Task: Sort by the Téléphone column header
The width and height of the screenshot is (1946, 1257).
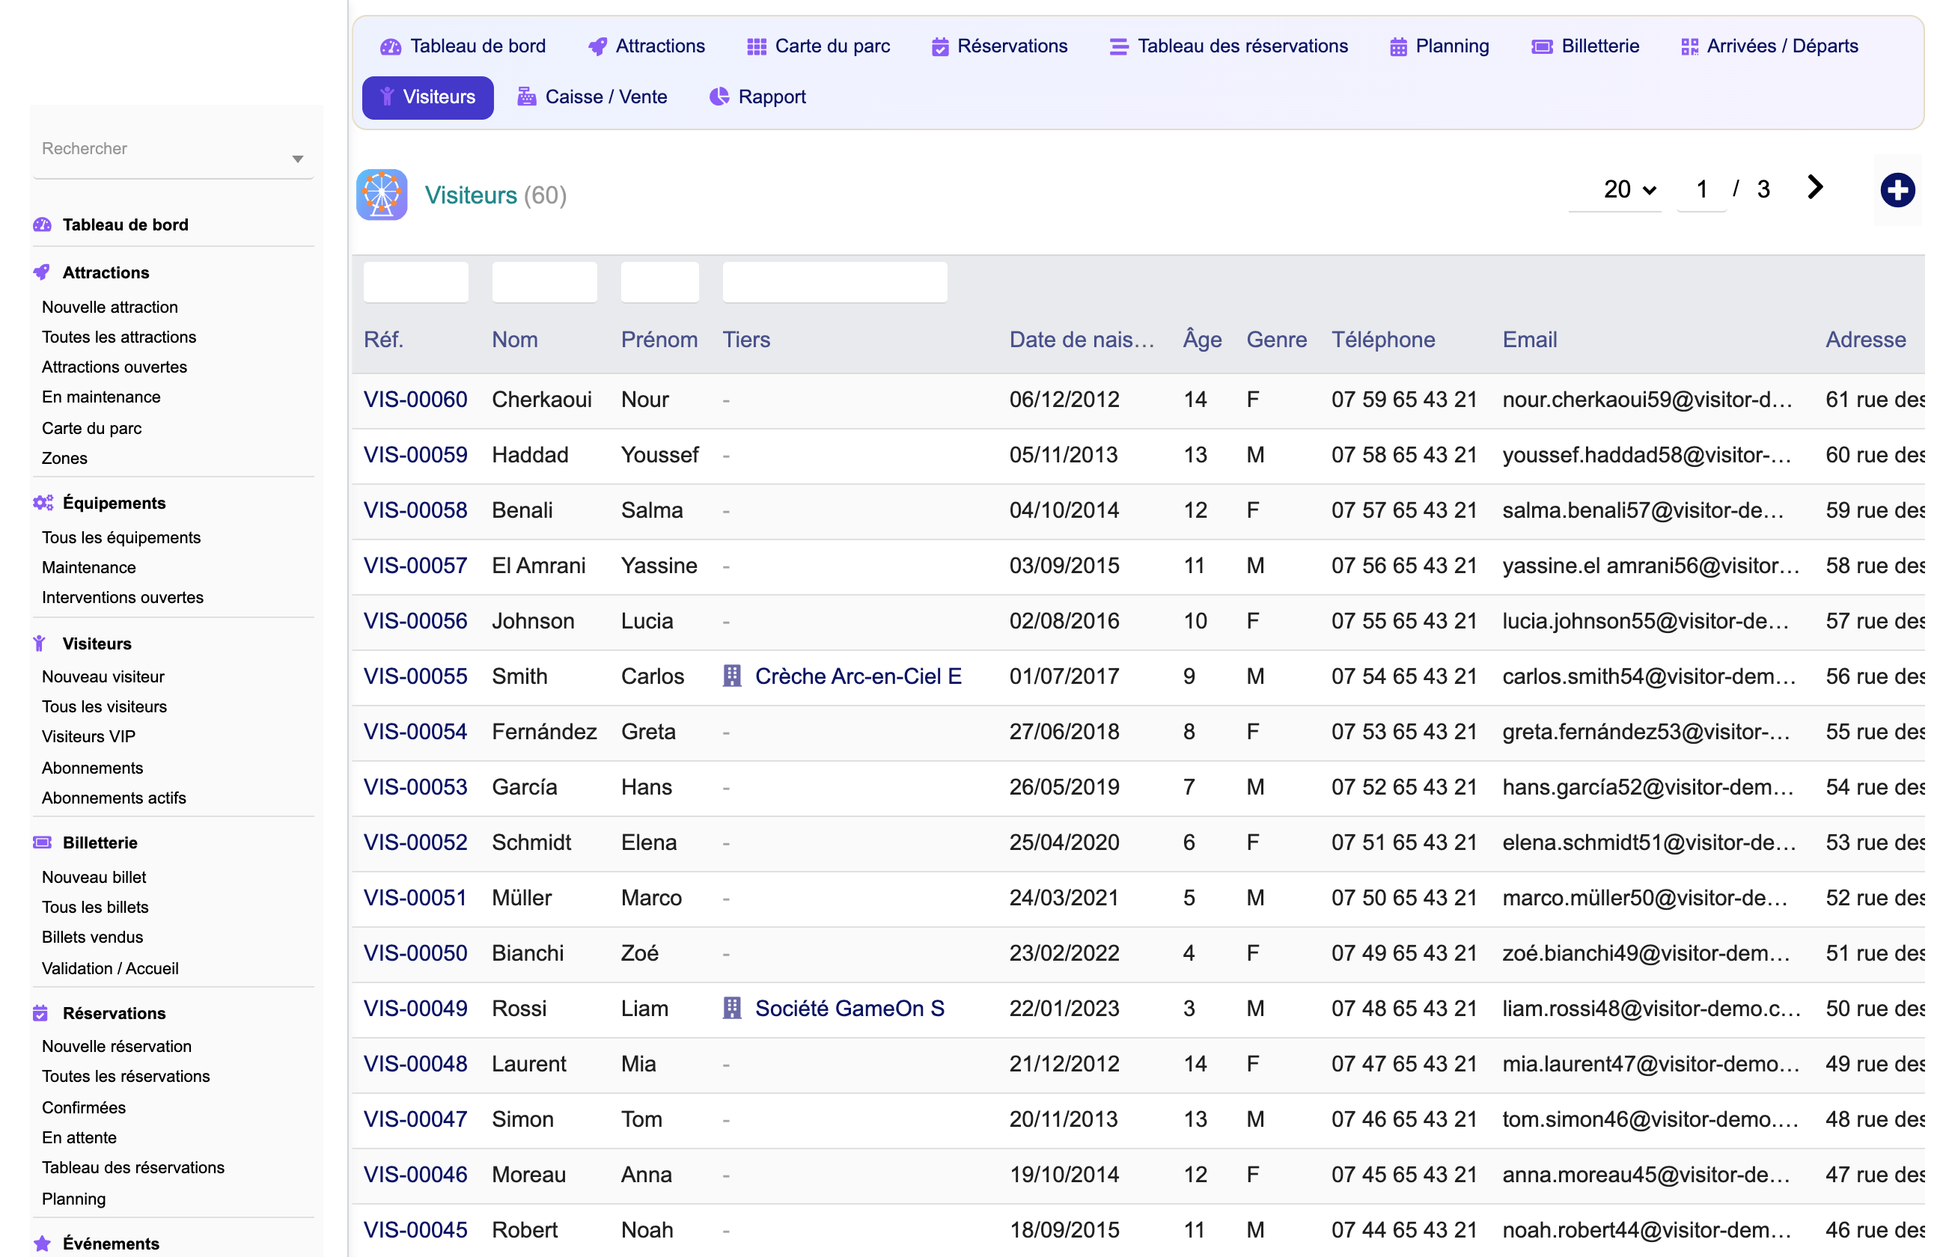Action: tap(1383, 340)
